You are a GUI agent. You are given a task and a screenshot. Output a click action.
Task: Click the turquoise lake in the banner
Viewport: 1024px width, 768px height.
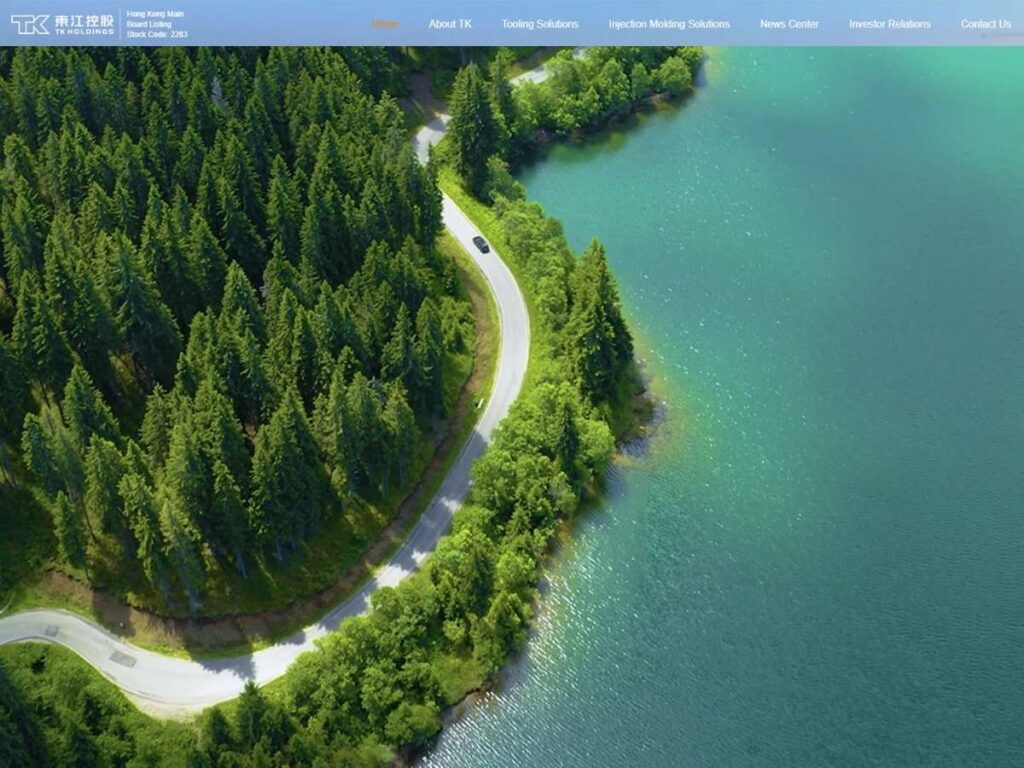pyautogui.click(x=820, y=400)
